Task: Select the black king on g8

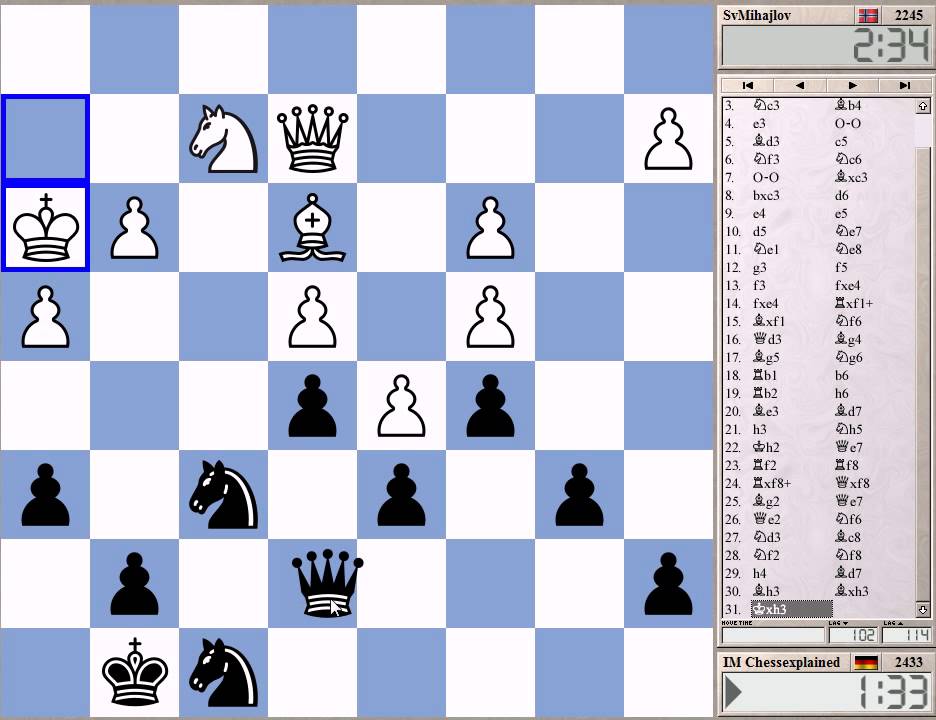Action: pyautogui.click(x=134, y=673)
